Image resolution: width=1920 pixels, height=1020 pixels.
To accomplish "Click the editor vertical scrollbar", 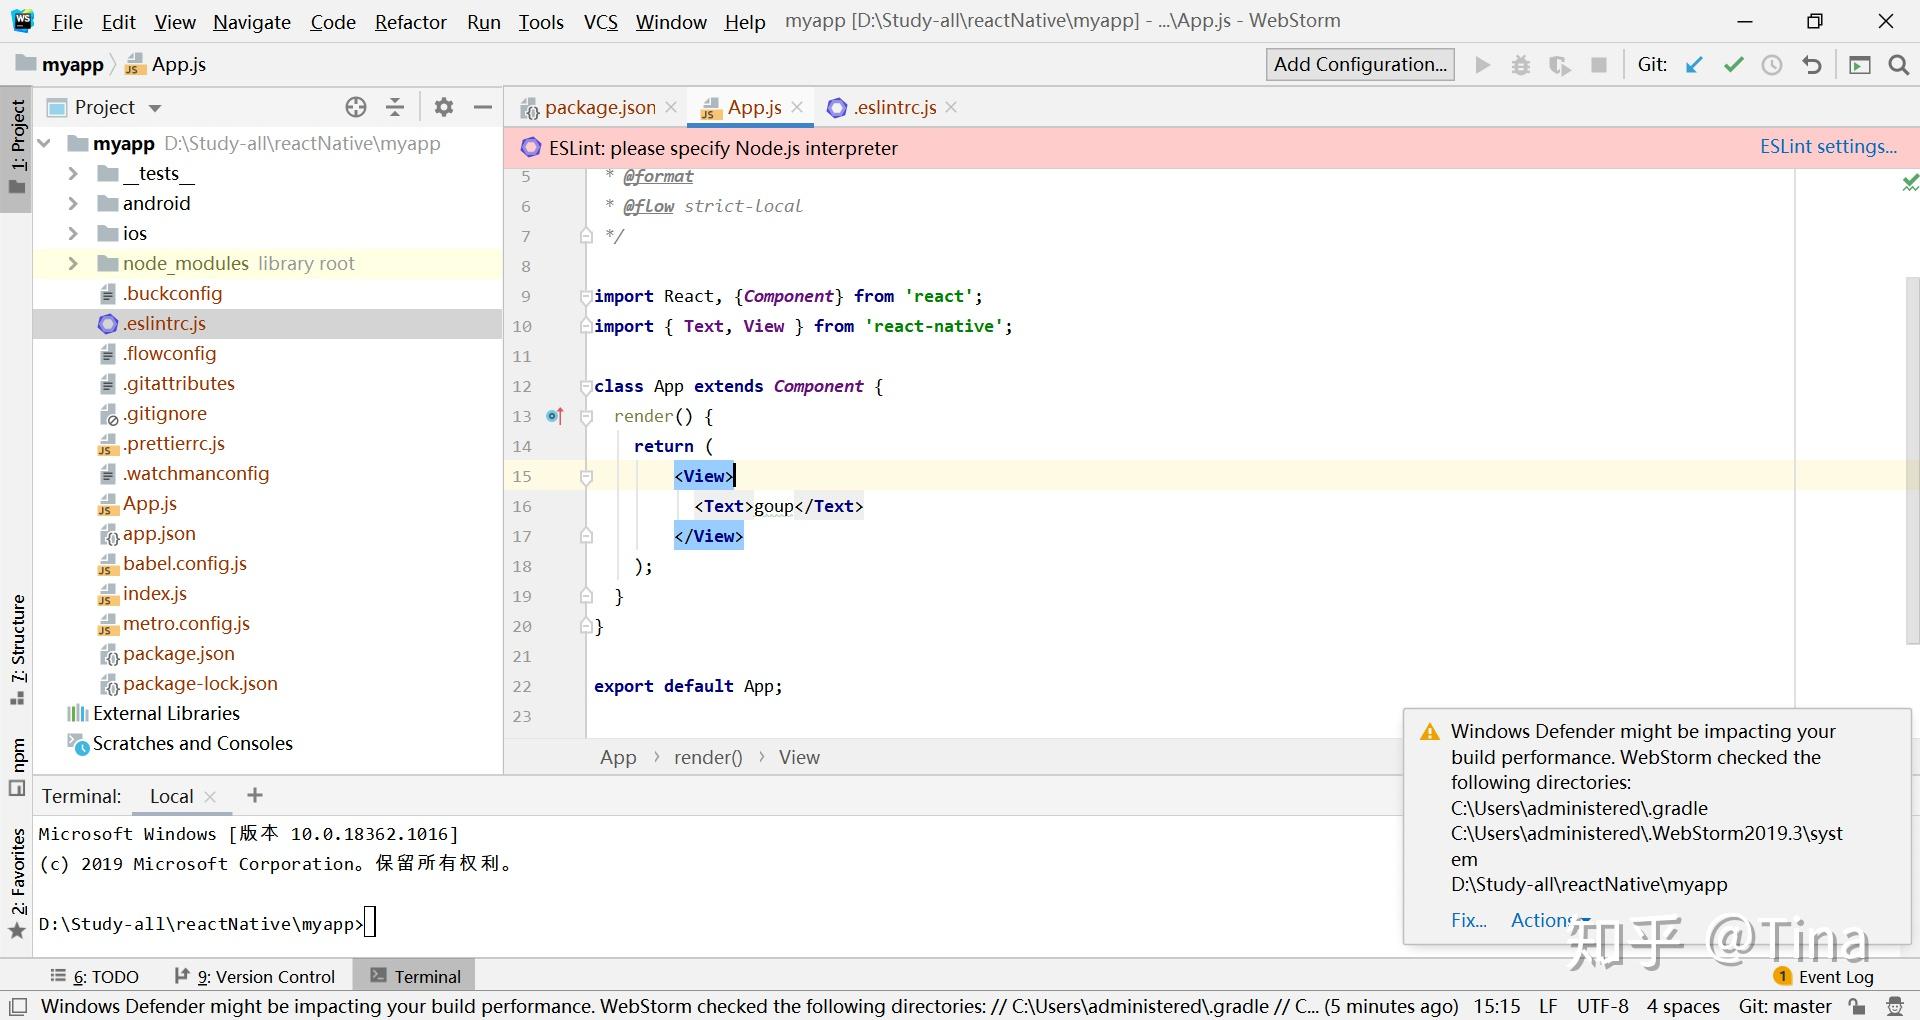I will pos(1911,460).
